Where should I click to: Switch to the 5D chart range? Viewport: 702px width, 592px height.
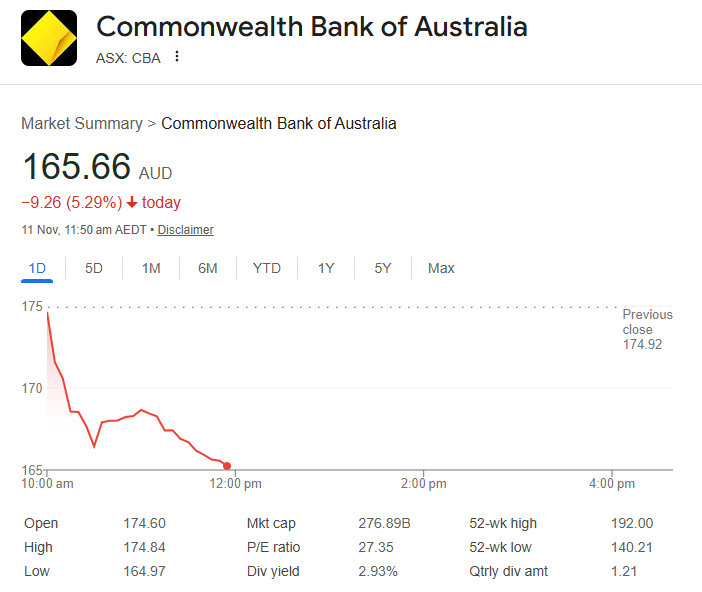(x=94, y=268)
